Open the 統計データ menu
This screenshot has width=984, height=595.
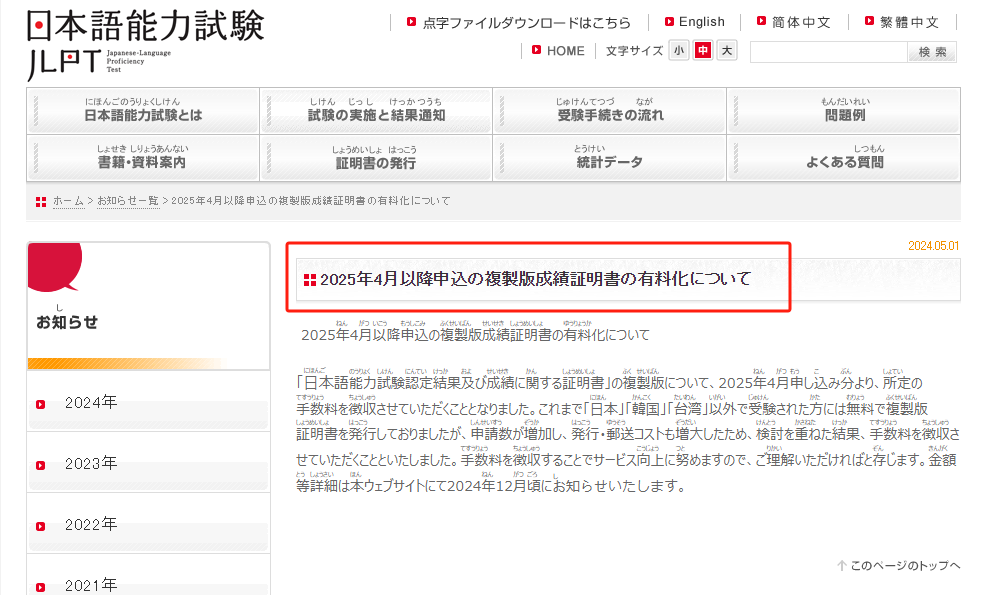pos(609,158)
